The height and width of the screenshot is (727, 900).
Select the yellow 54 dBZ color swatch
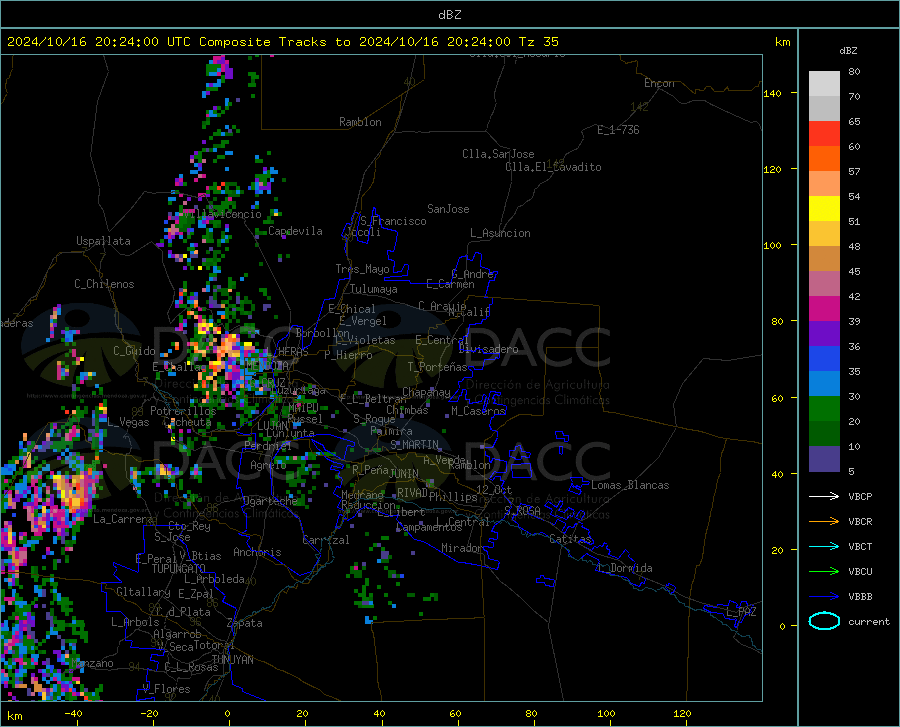[x=824, y=209]
